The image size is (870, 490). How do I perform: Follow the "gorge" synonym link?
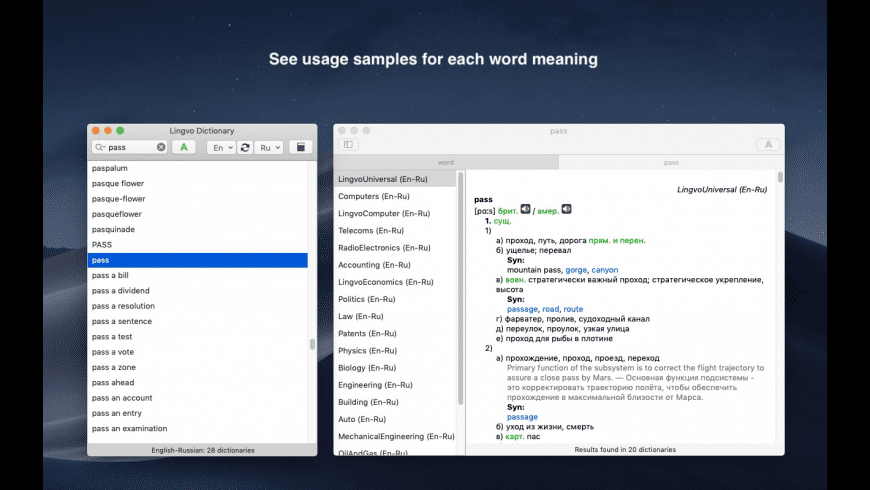pyautogui.click(x=576, y=270)
